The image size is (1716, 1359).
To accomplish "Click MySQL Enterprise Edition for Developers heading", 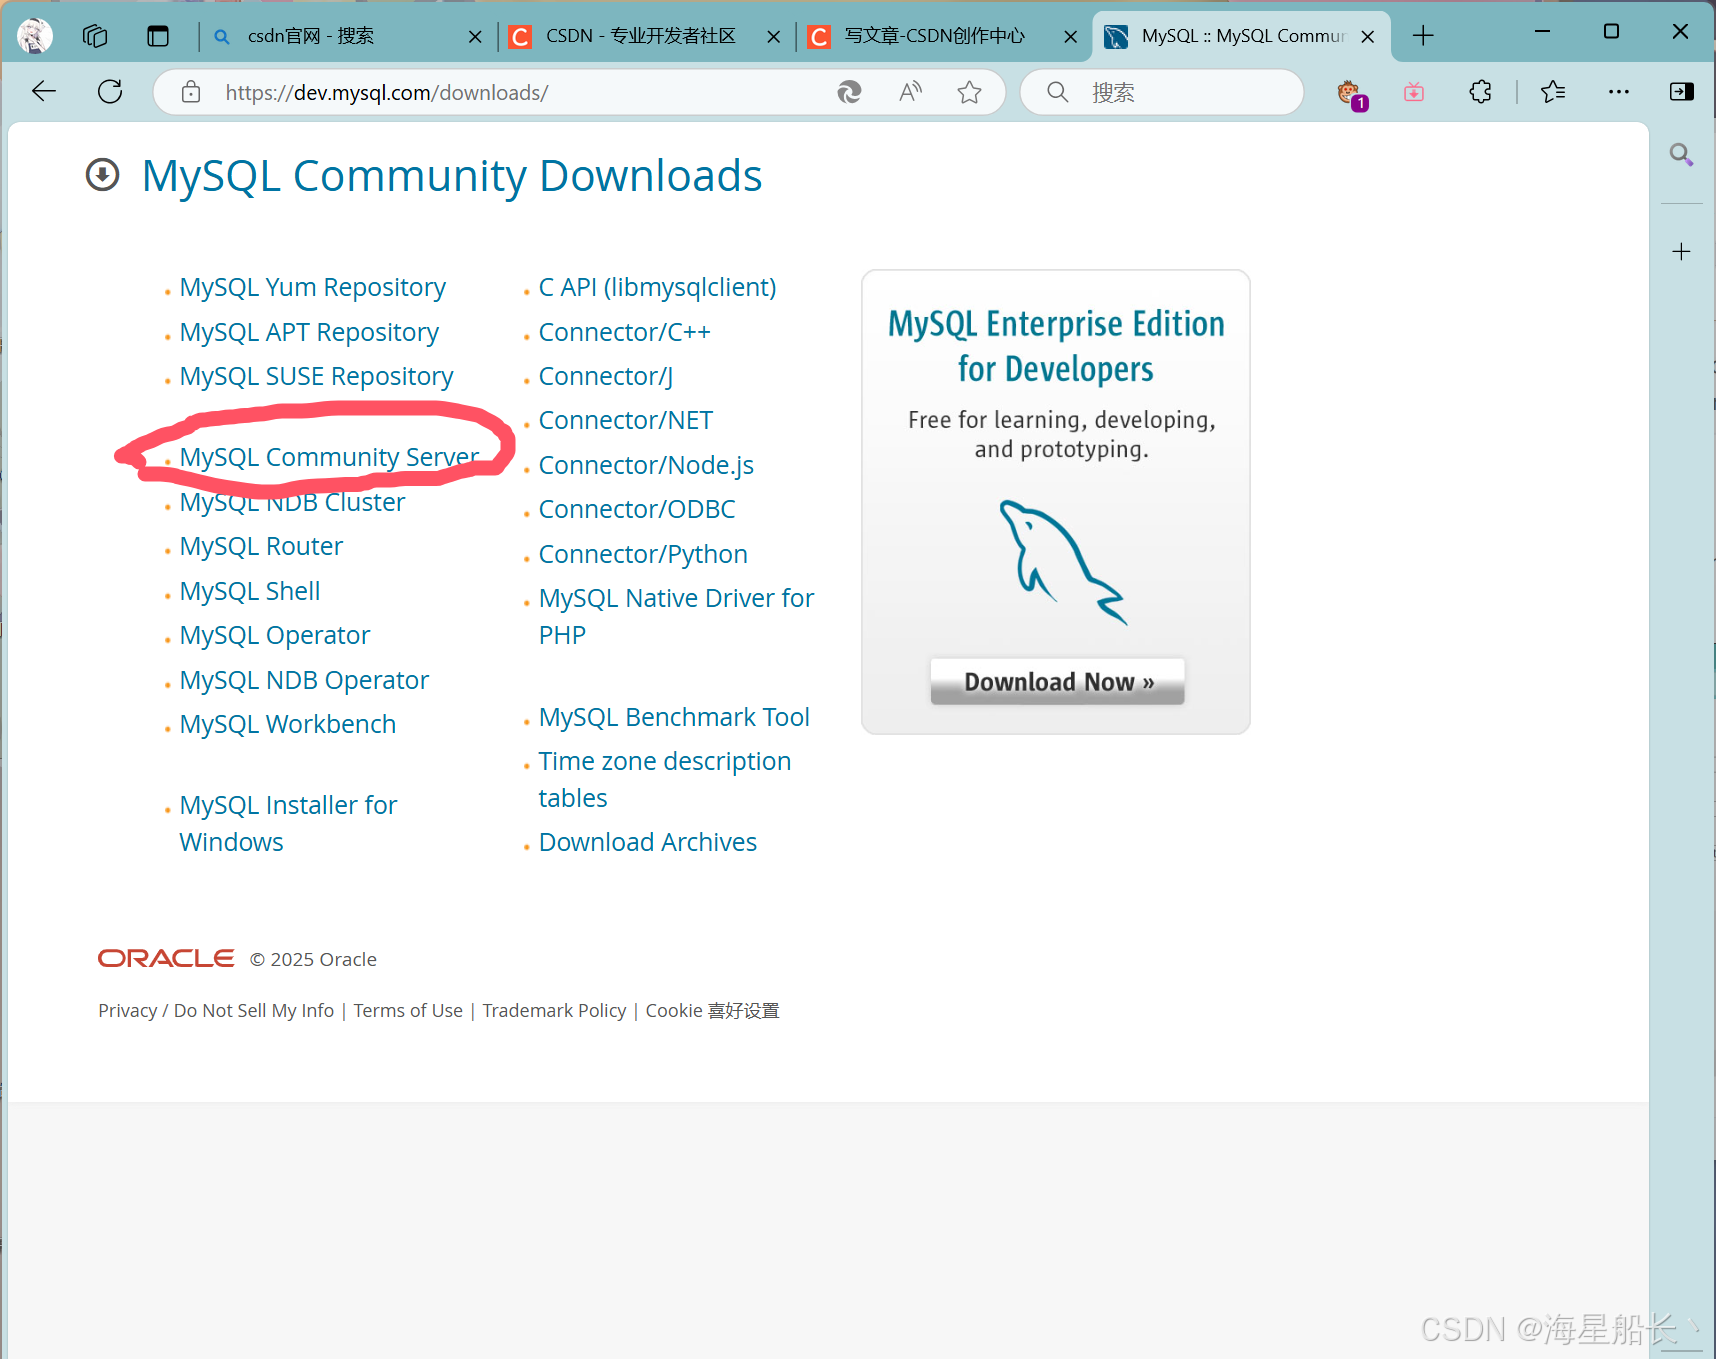I will 1056,346.
